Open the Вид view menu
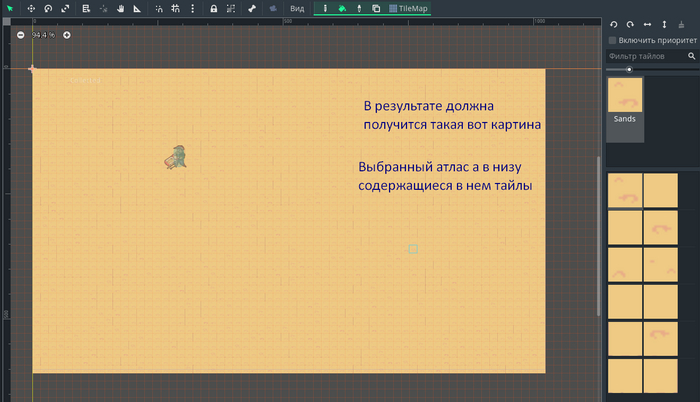The image size is (700, 402). pyautogui.click(x=297, y=8)
